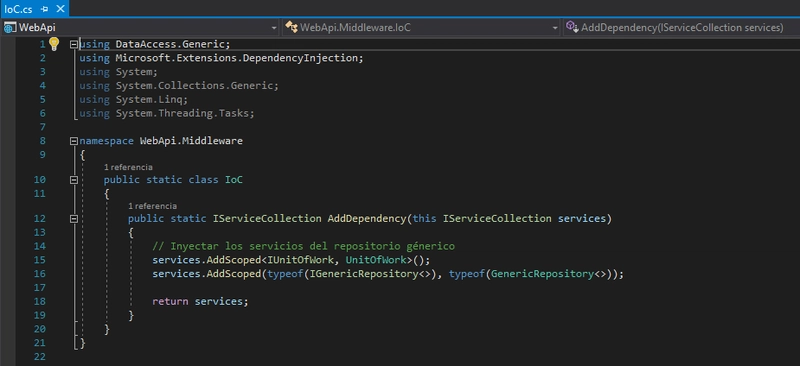The image size is (800, 366).
Task: Open '1 referencia' link above class IoC
Action: point(128,167)
